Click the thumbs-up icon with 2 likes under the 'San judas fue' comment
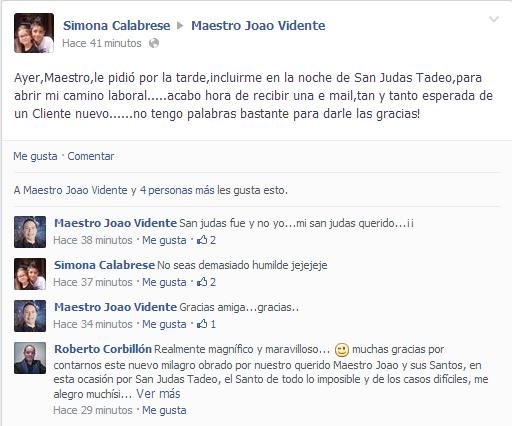 pos(202,240)
